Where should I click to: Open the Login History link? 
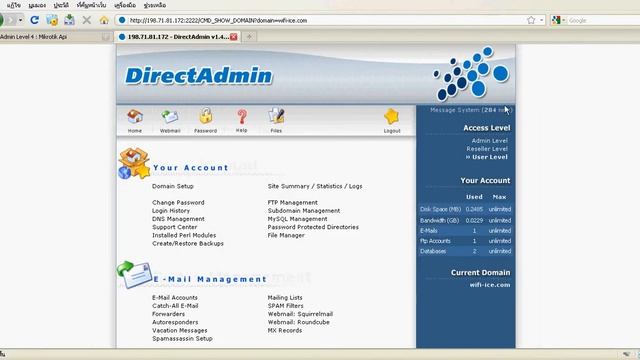(x=171, y=211)
